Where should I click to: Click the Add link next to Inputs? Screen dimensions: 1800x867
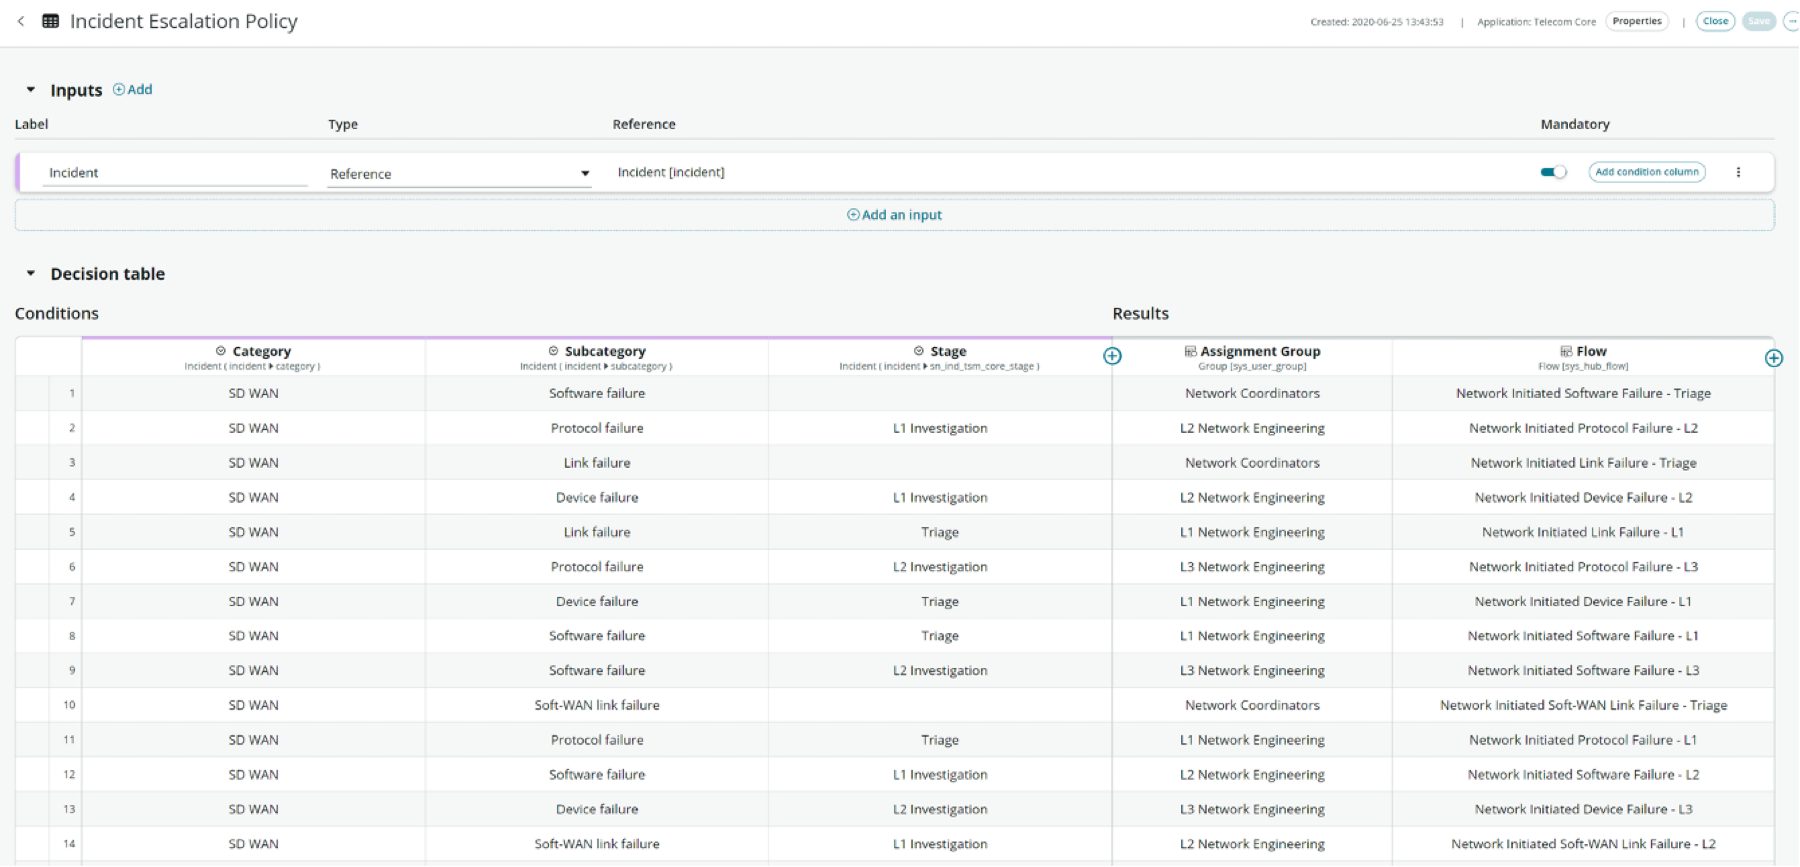click(133, 89)
